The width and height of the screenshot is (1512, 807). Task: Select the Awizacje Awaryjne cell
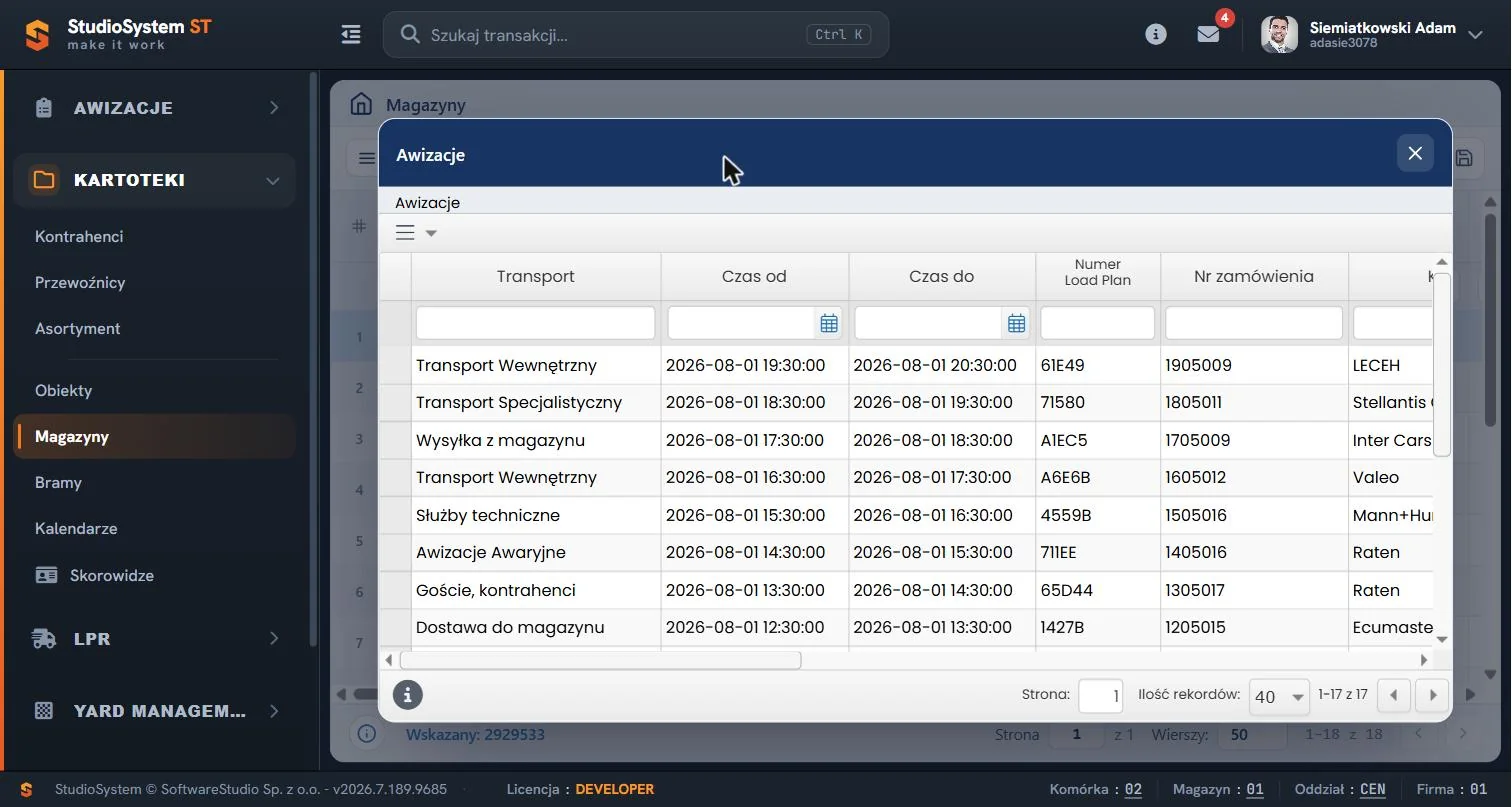[536, 553]
